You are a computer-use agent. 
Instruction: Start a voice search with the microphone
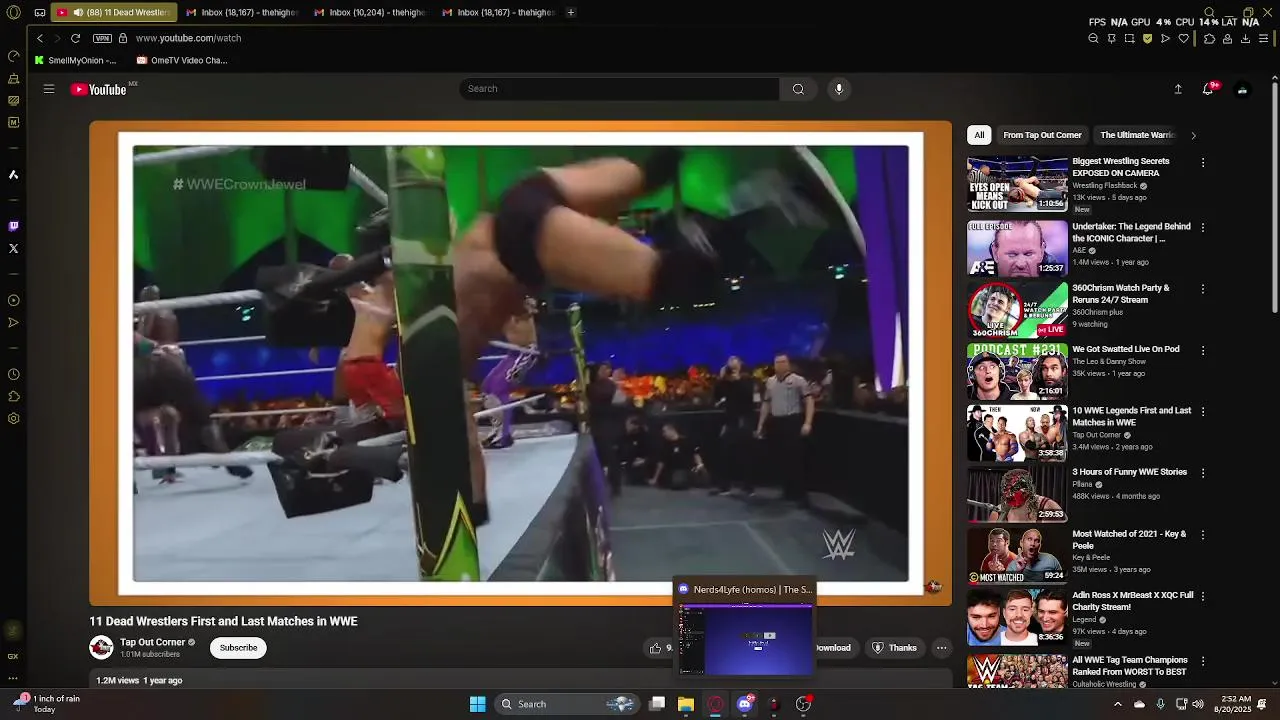click(839, 89)
